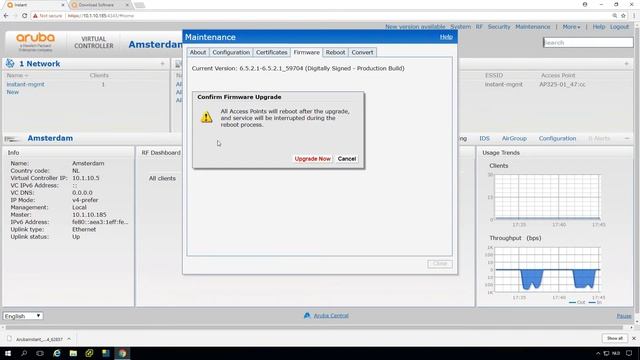640x360 pixels.
Task: Click the Aruba logo
Action: (x=35, y=42)
